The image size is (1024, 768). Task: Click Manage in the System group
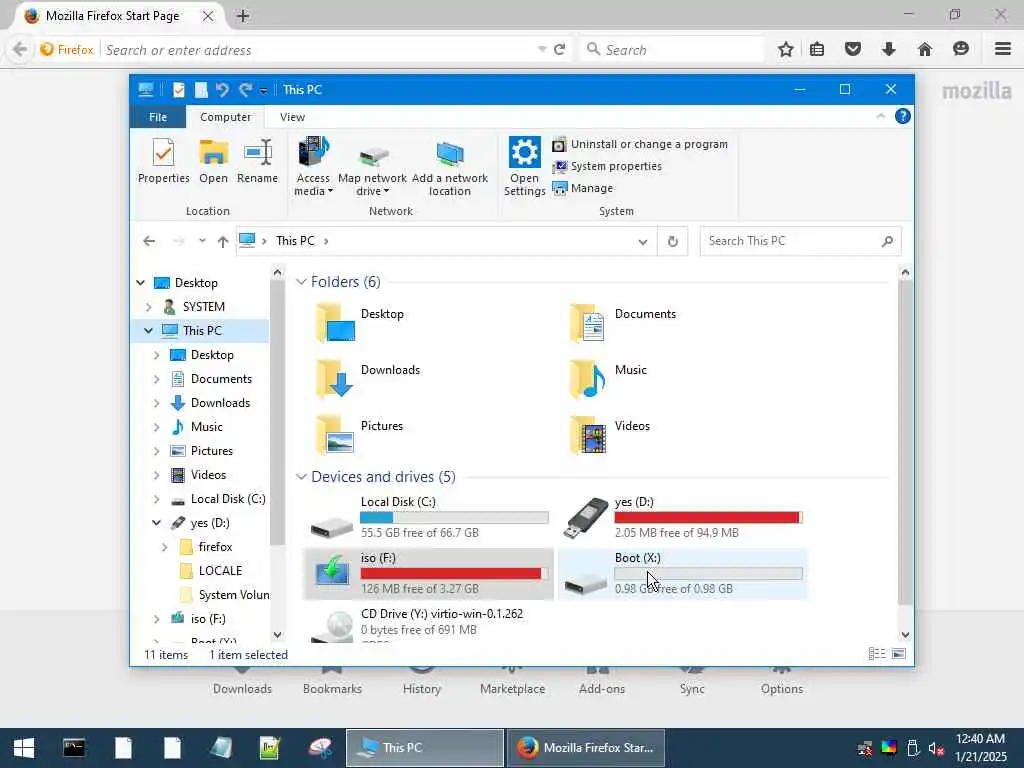click(583, 188)
